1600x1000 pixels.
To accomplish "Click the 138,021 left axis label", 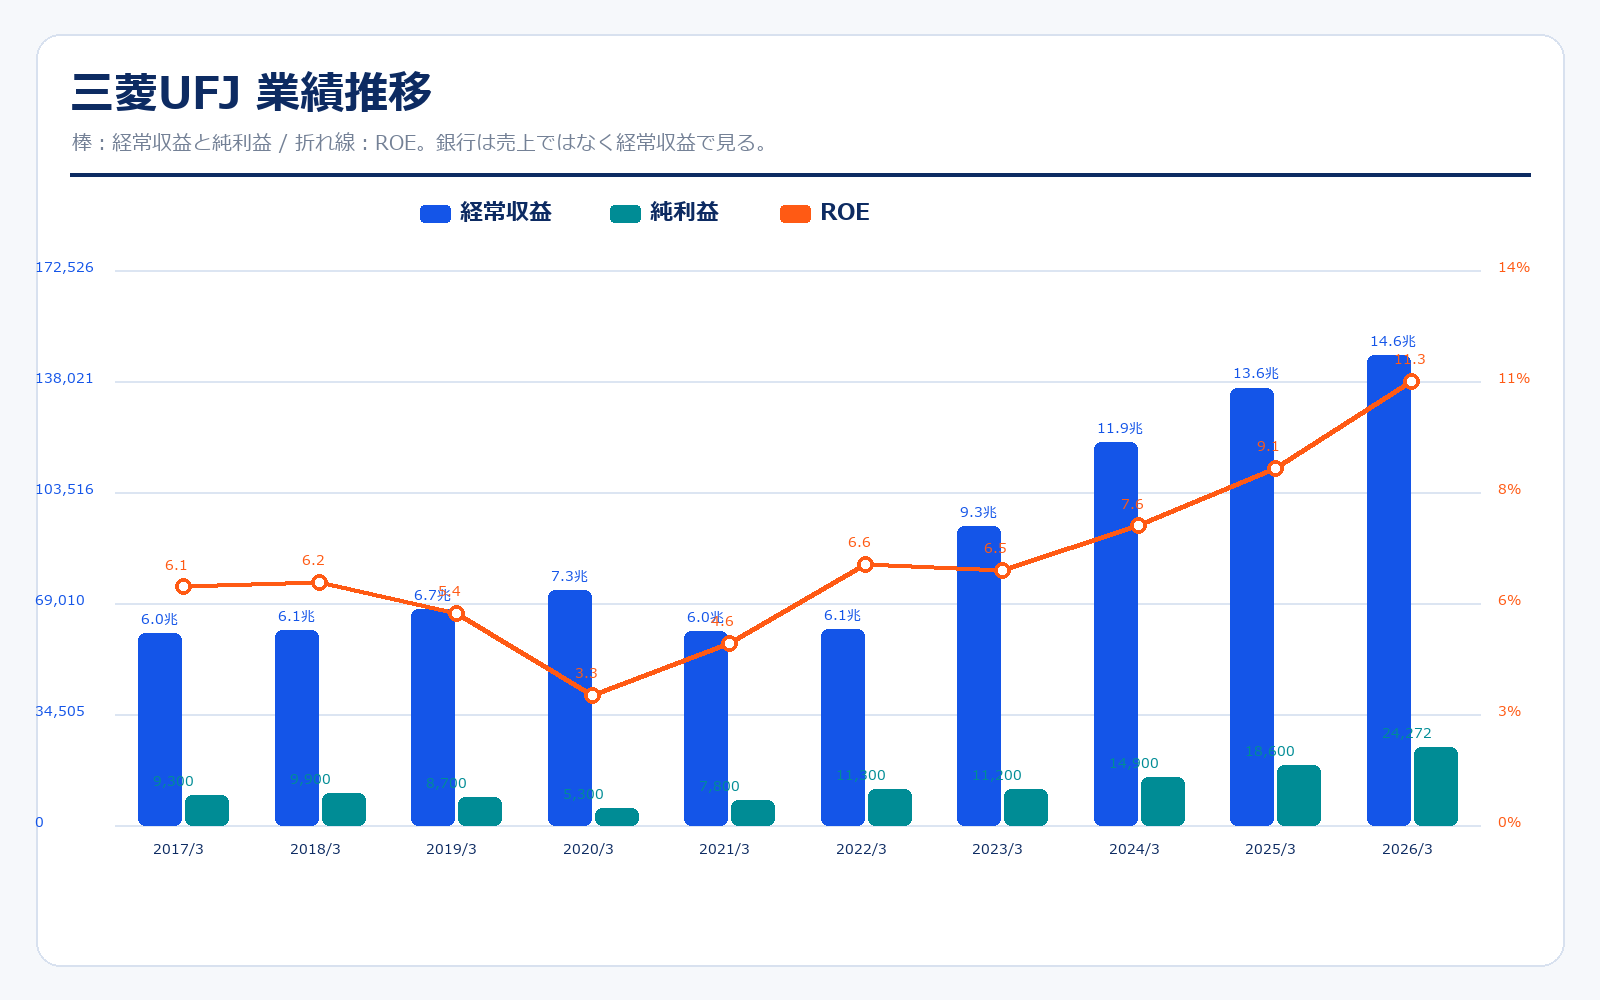I will [x=65, y=379].
